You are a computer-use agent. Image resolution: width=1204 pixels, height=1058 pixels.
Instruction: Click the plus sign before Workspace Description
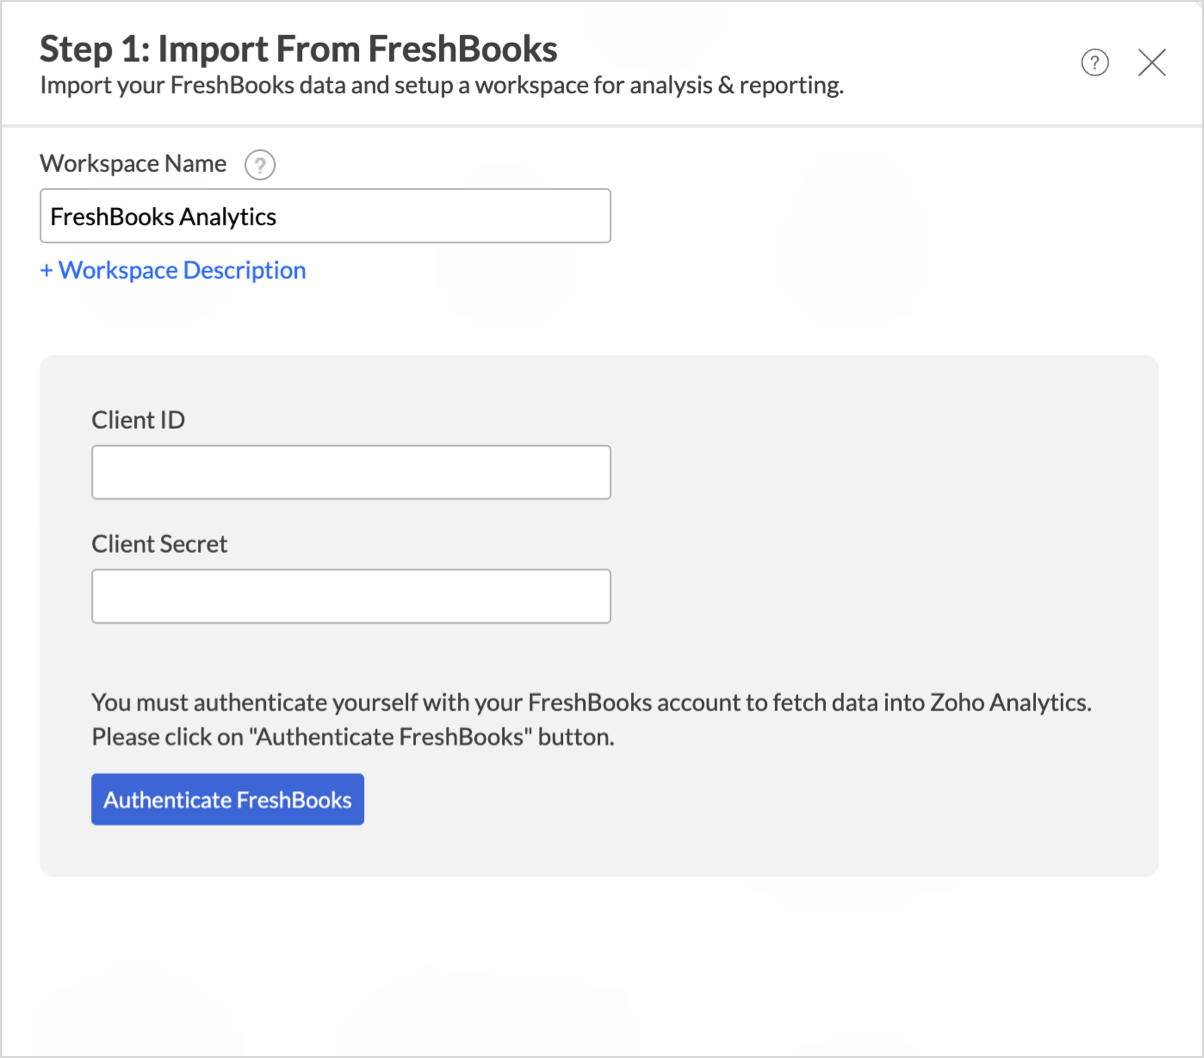(46, 271)
